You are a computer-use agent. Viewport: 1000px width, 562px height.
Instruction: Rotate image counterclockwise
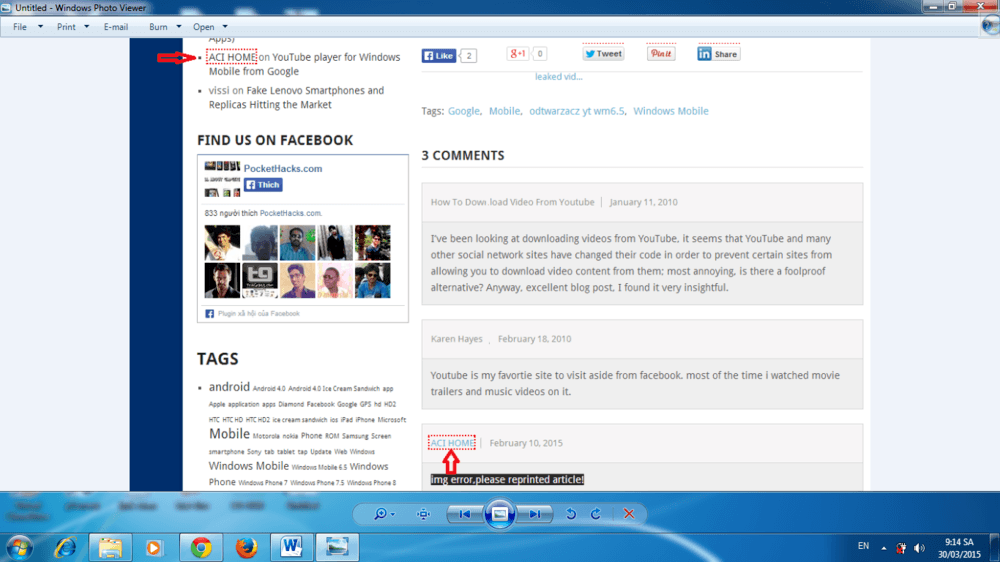tap(571, 514)
